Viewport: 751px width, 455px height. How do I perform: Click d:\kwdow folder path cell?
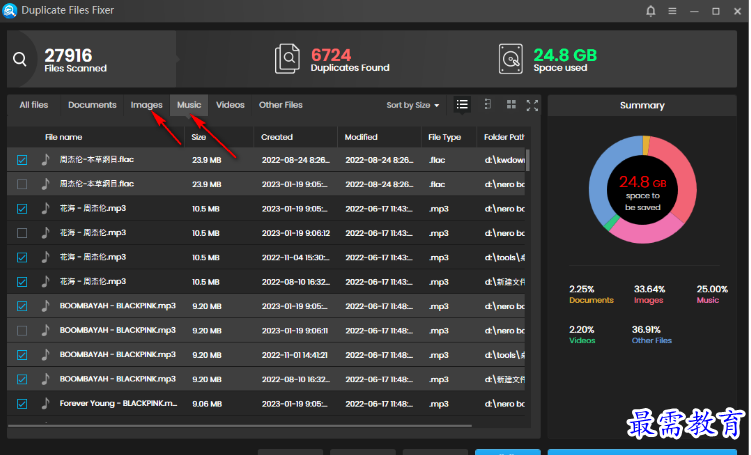pos(504,160)
